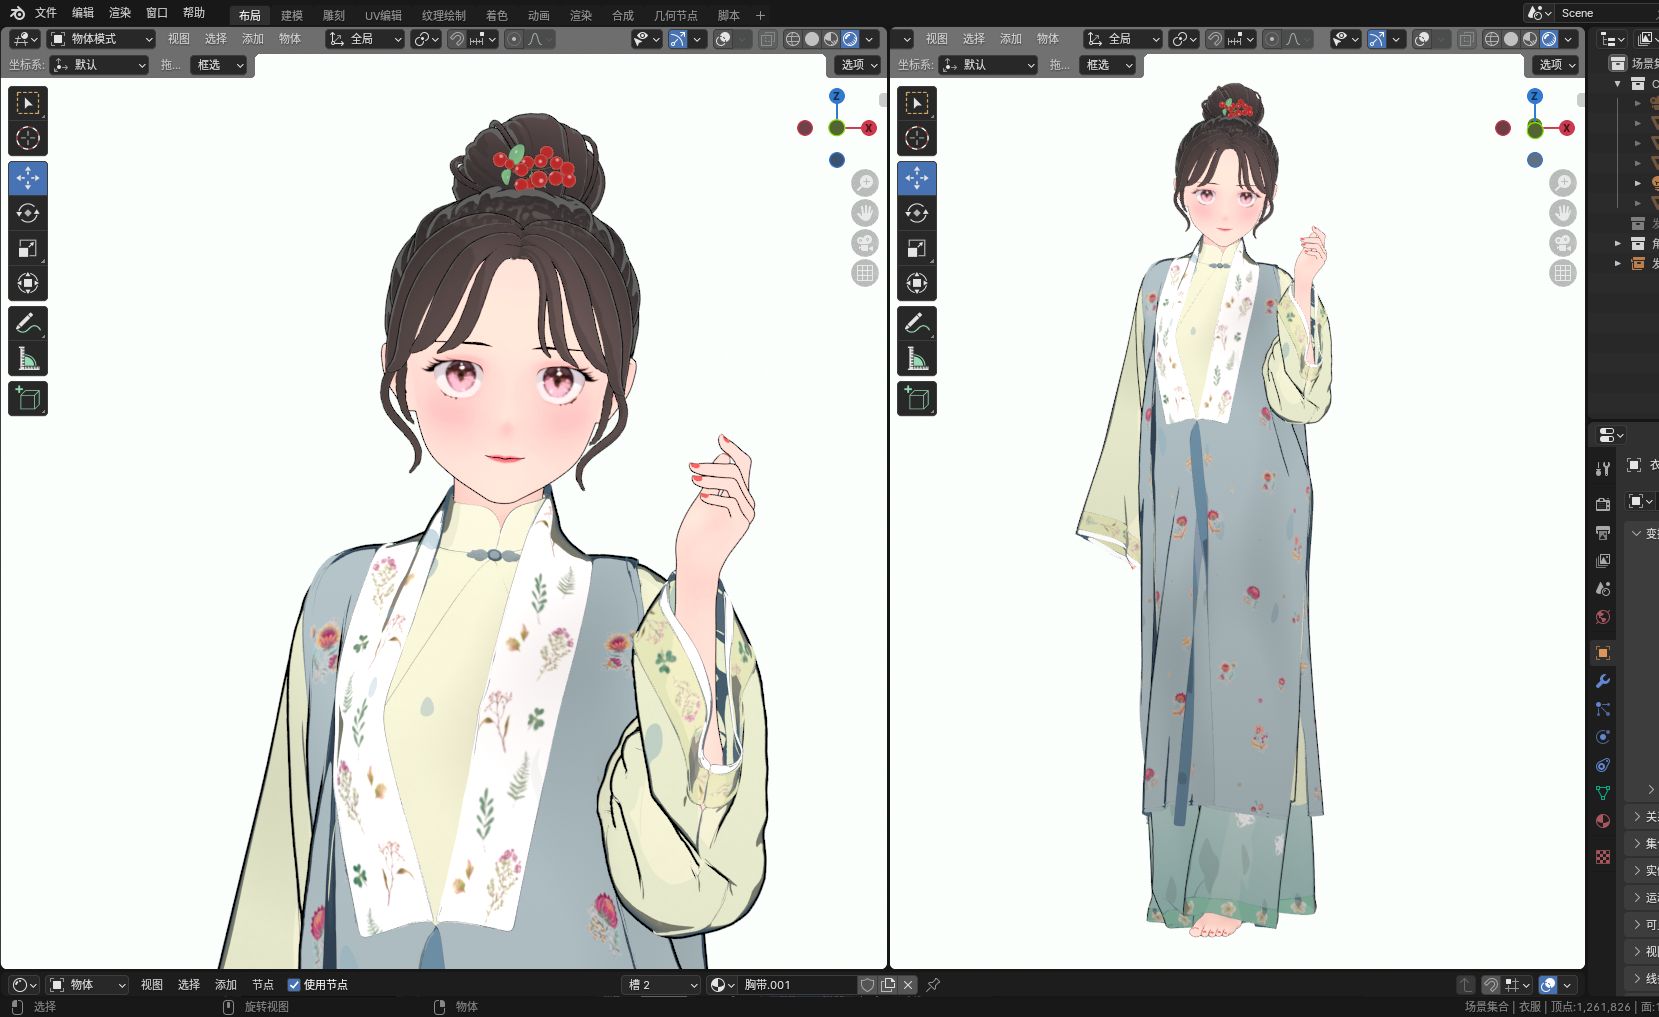Click the Blender logo menu

17,13
